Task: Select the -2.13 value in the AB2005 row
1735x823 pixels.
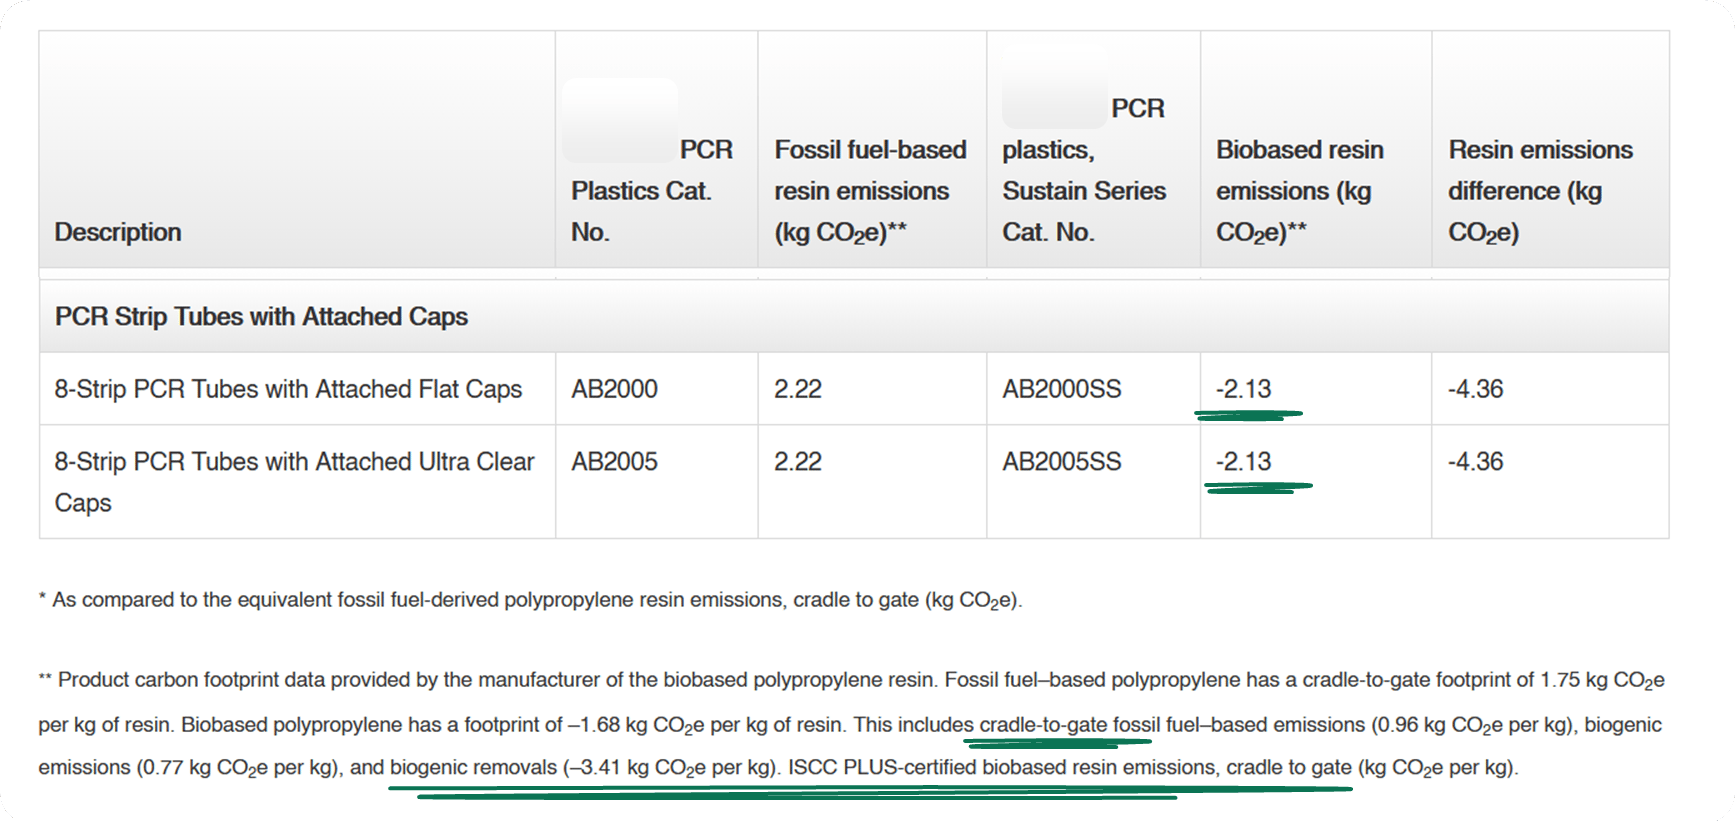Action: pyautogui.click(x=1243, y=462)
